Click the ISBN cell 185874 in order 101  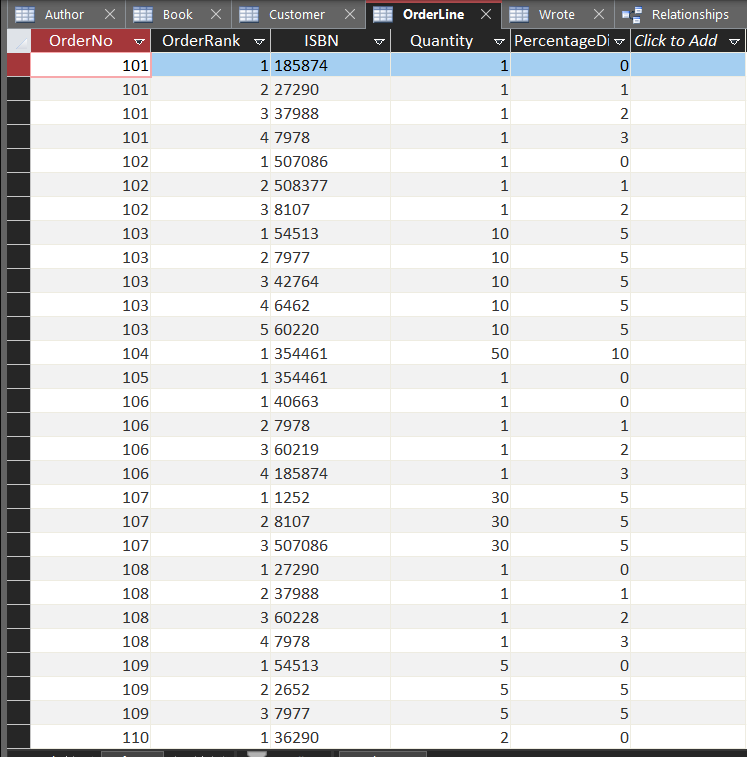point(331,65)
